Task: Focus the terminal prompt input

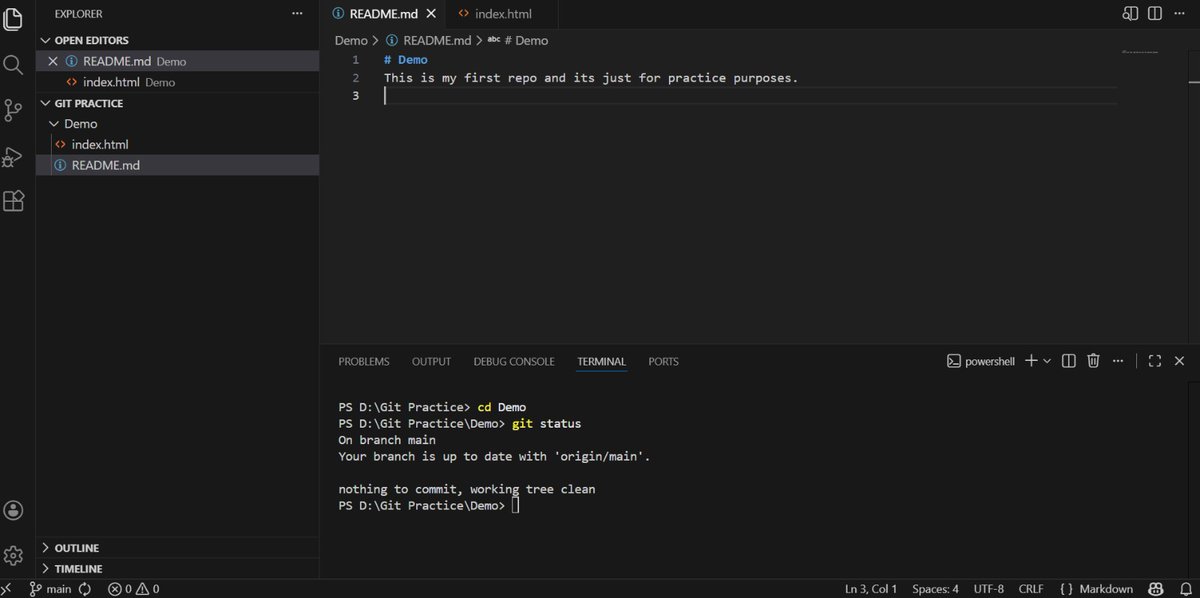Action: pyautogui.click(x=515, y=506)
